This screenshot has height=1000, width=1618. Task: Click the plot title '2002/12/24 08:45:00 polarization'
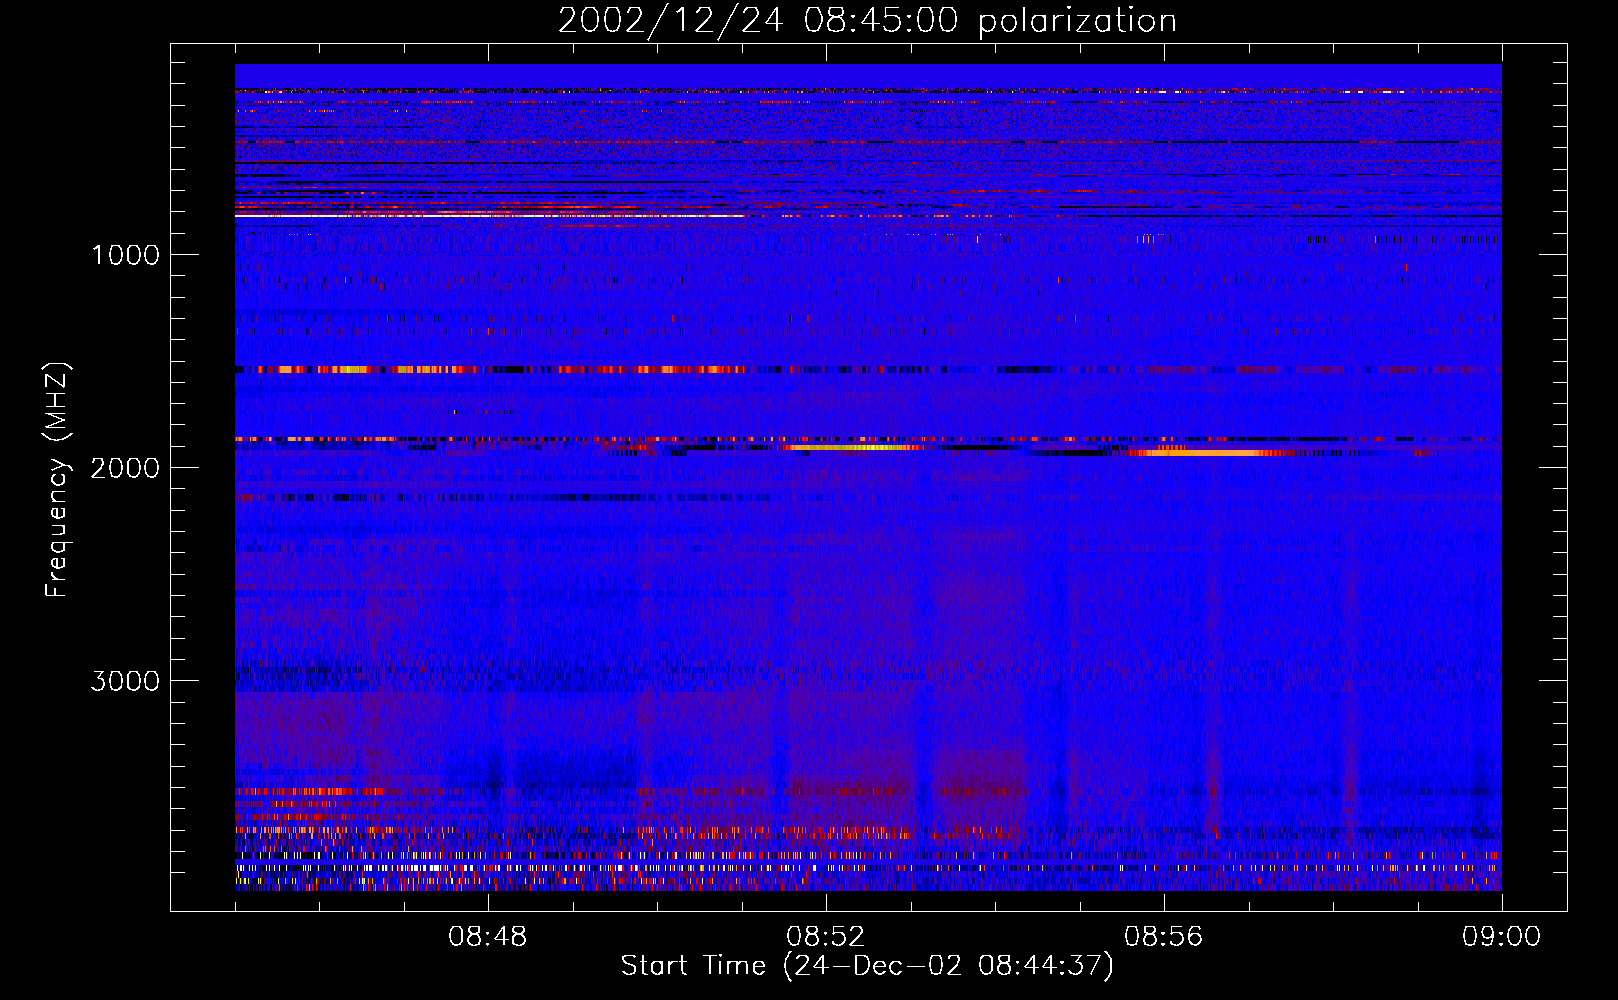point(867,21)
